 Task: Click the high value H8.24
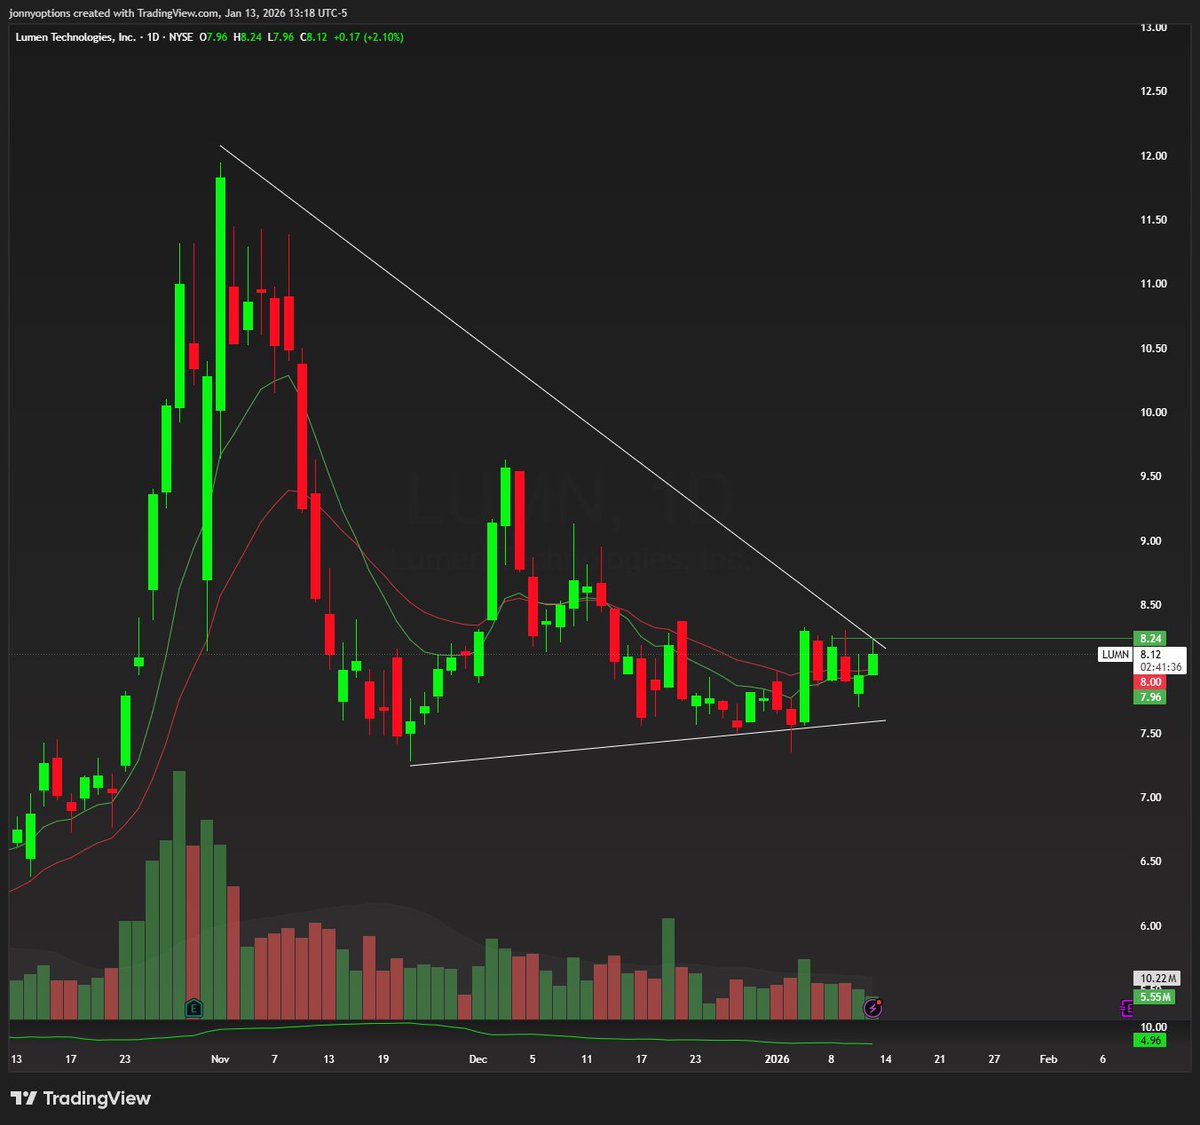tap(247, 37)
